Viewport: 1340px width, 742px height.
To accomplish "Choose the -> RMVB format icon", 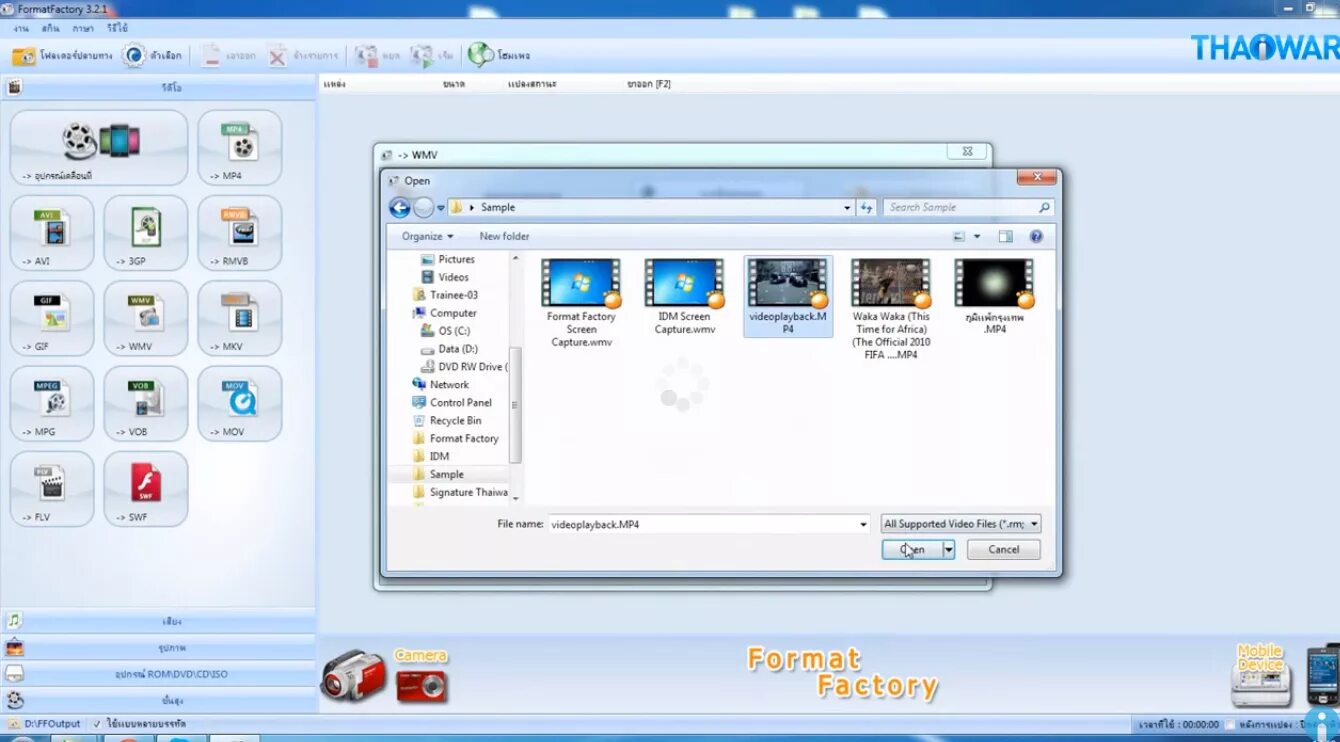I will 240,233.
